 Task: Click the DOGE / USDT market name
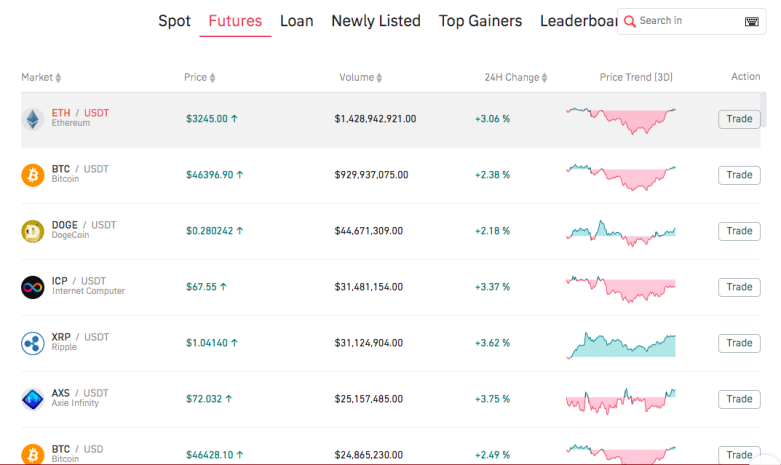pyautogui.click(x=84, y=225)
